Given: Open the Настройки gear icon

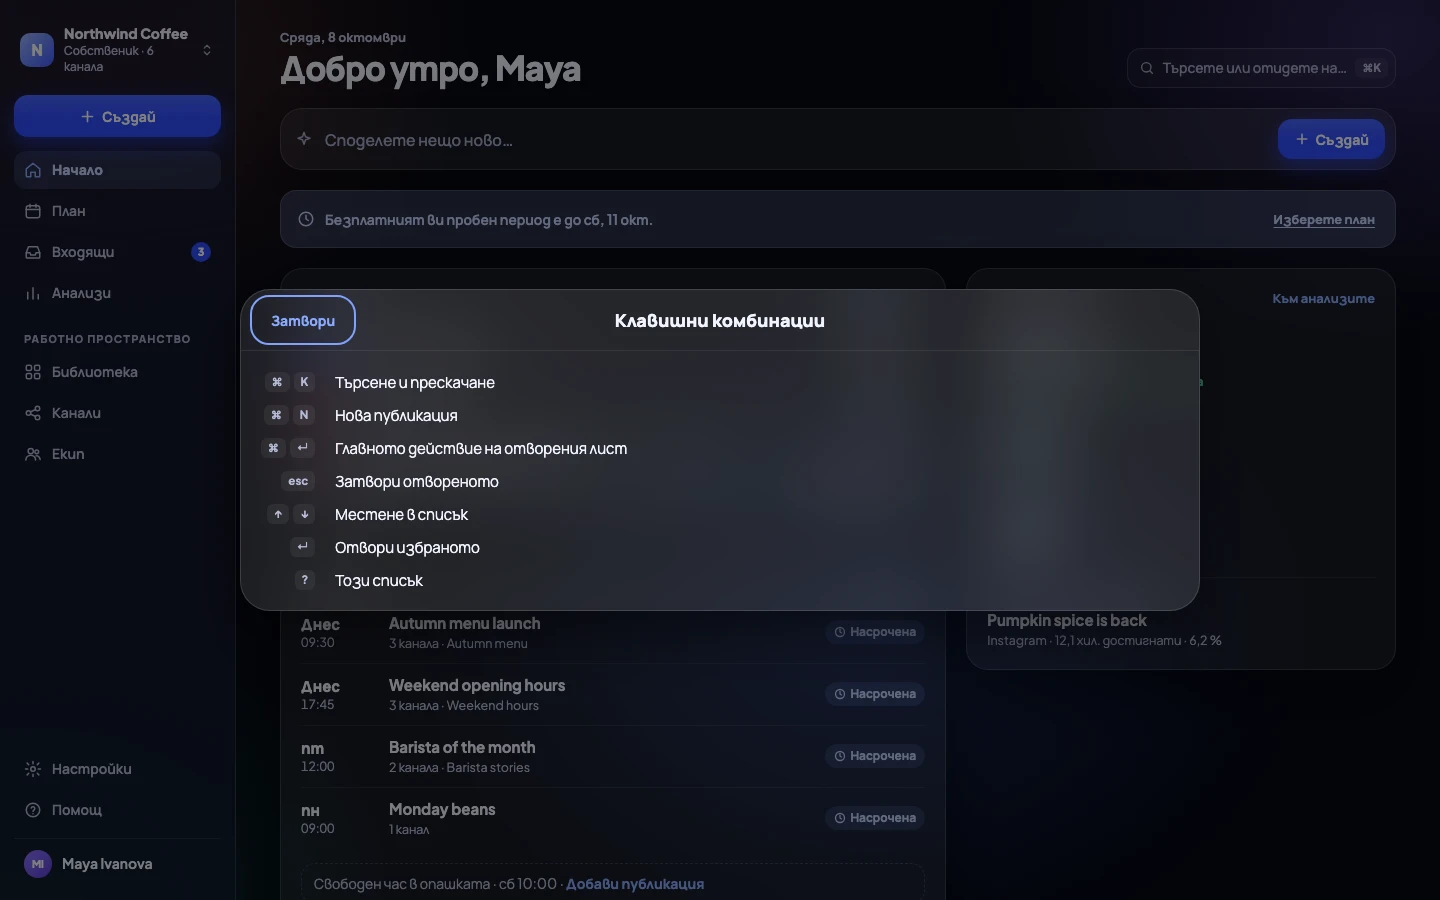Looking at the screenshot, I should tap(33, 769).
